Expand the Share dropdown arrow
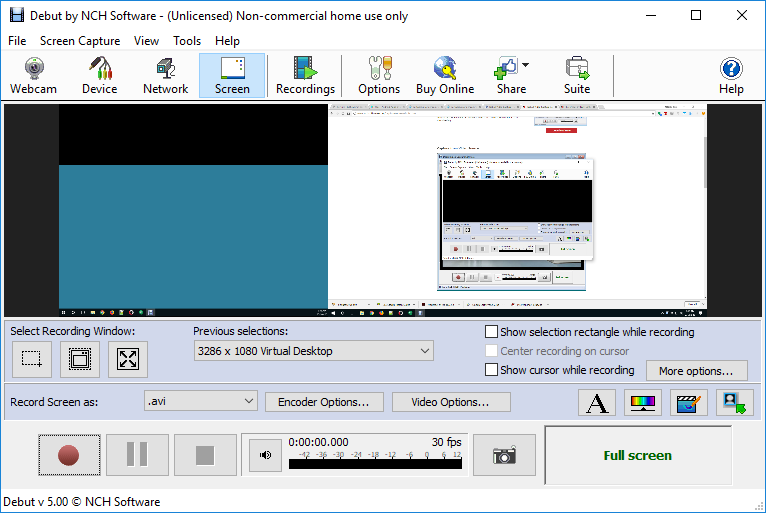 pos(526,64)
